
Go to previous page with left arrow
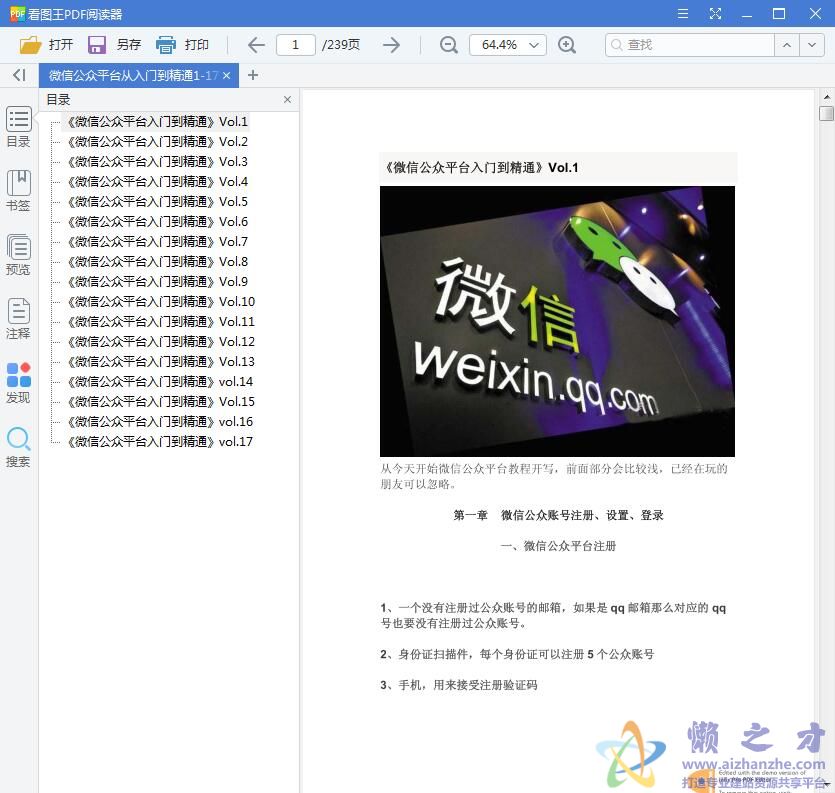click(256, 45)
